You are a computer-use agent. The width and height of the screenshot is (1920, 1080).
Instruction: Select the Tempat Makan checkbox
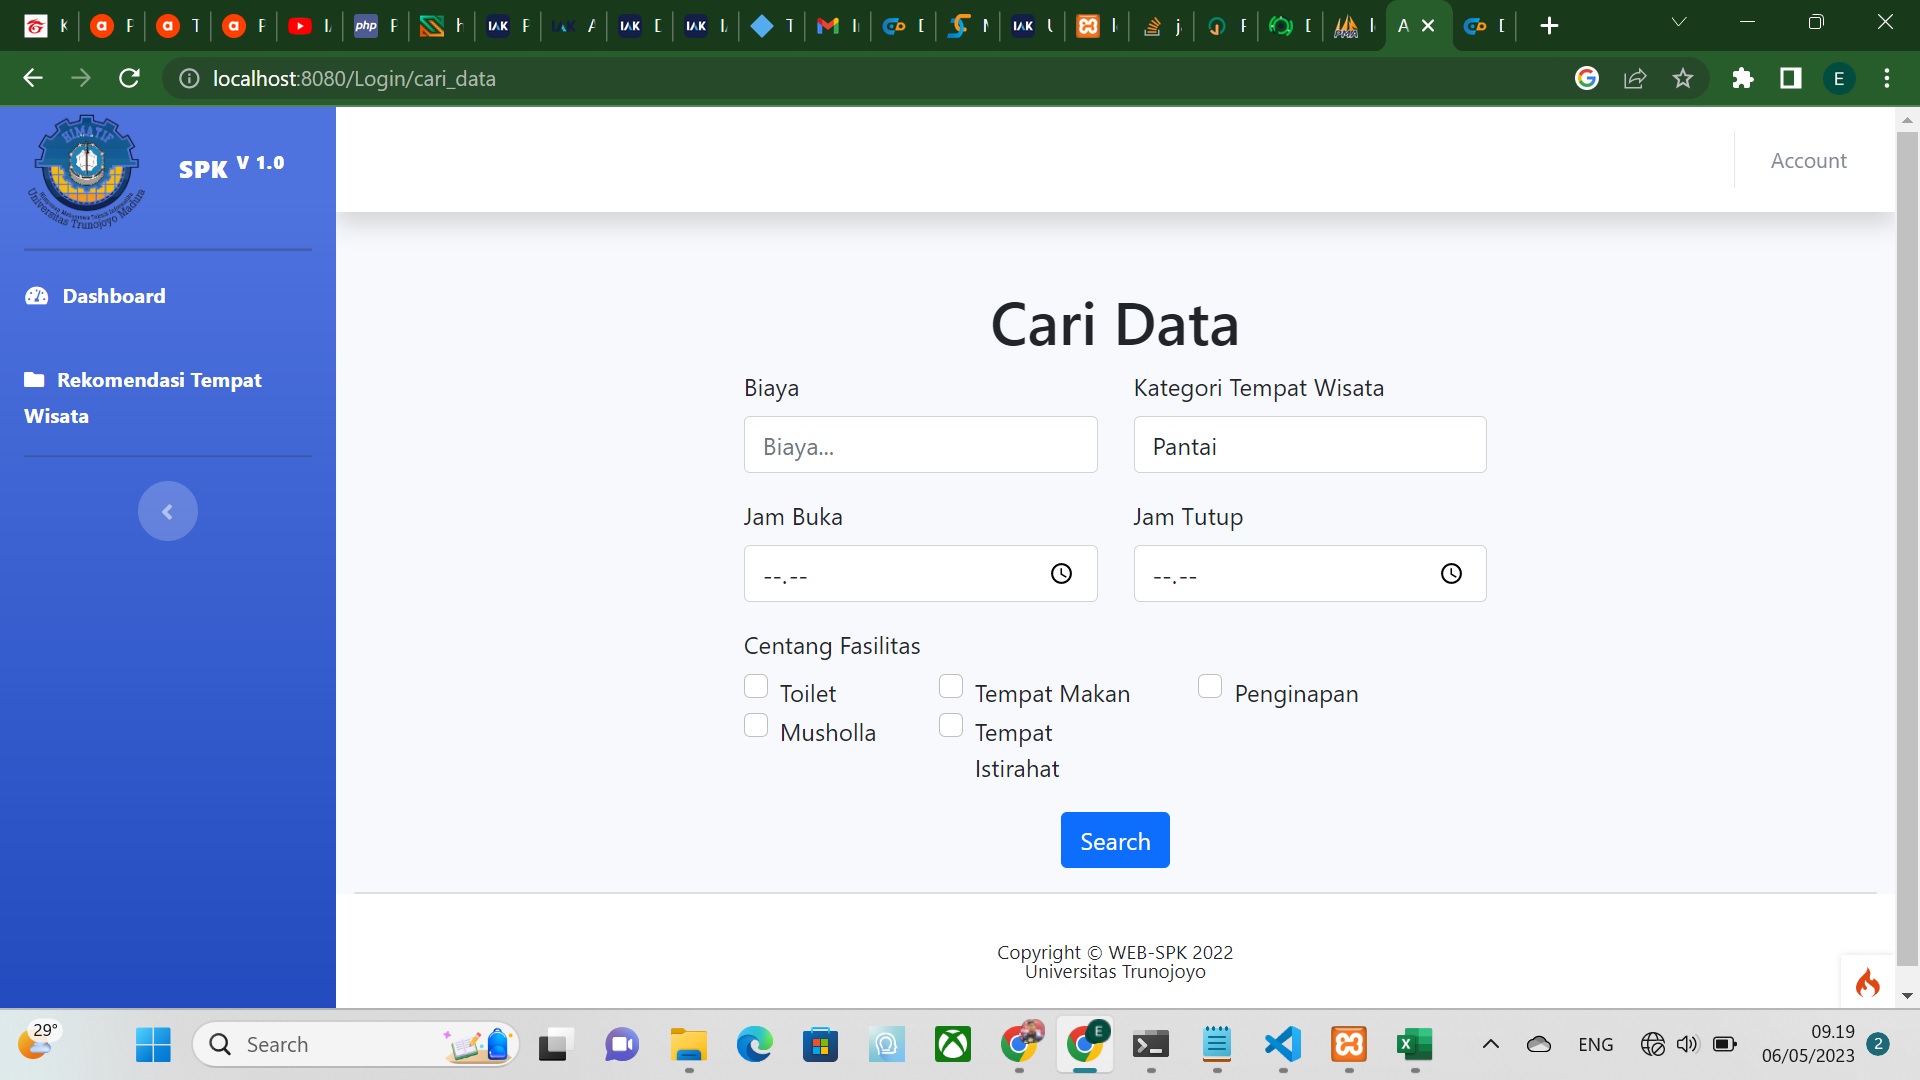[x=951, y=686]
